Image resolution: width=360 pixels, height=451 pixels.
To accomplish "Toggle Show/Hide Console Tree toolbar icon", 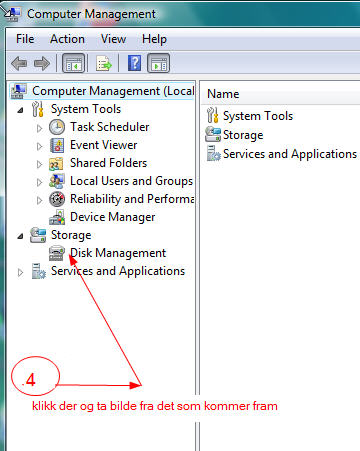I will (74, 63).
